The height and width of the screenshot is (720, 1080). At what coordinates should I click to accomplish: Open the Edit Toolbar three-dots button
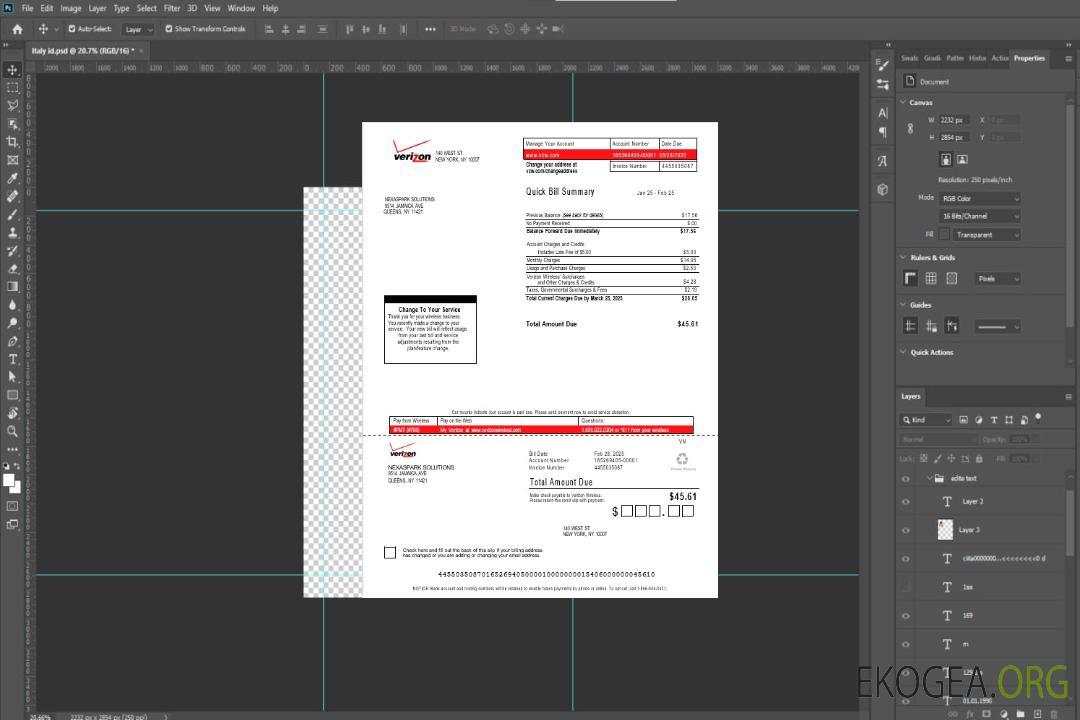[12, 449]
